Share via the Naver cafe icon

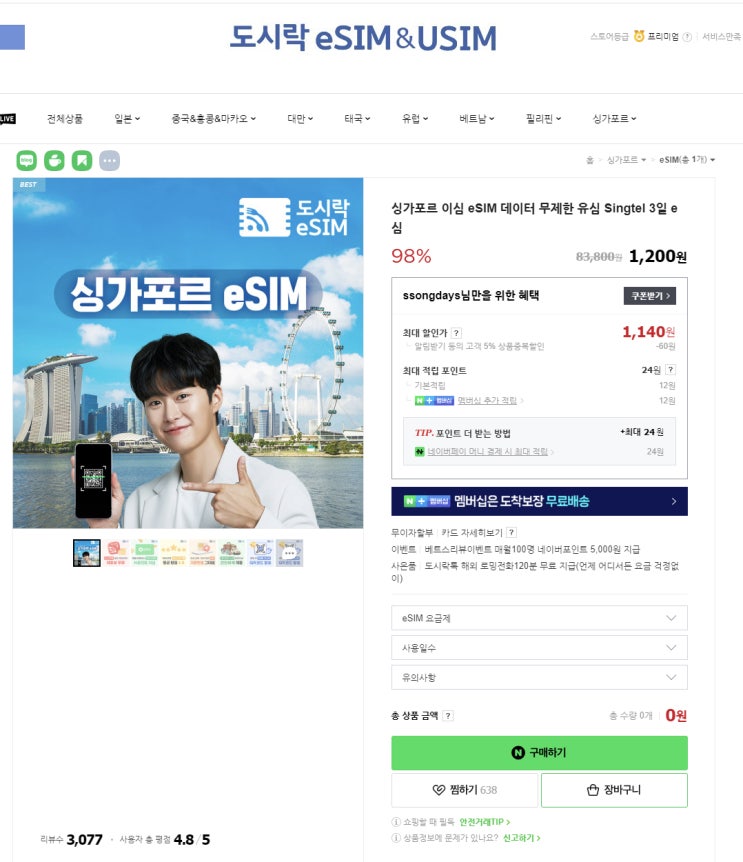tap(54, 161)
